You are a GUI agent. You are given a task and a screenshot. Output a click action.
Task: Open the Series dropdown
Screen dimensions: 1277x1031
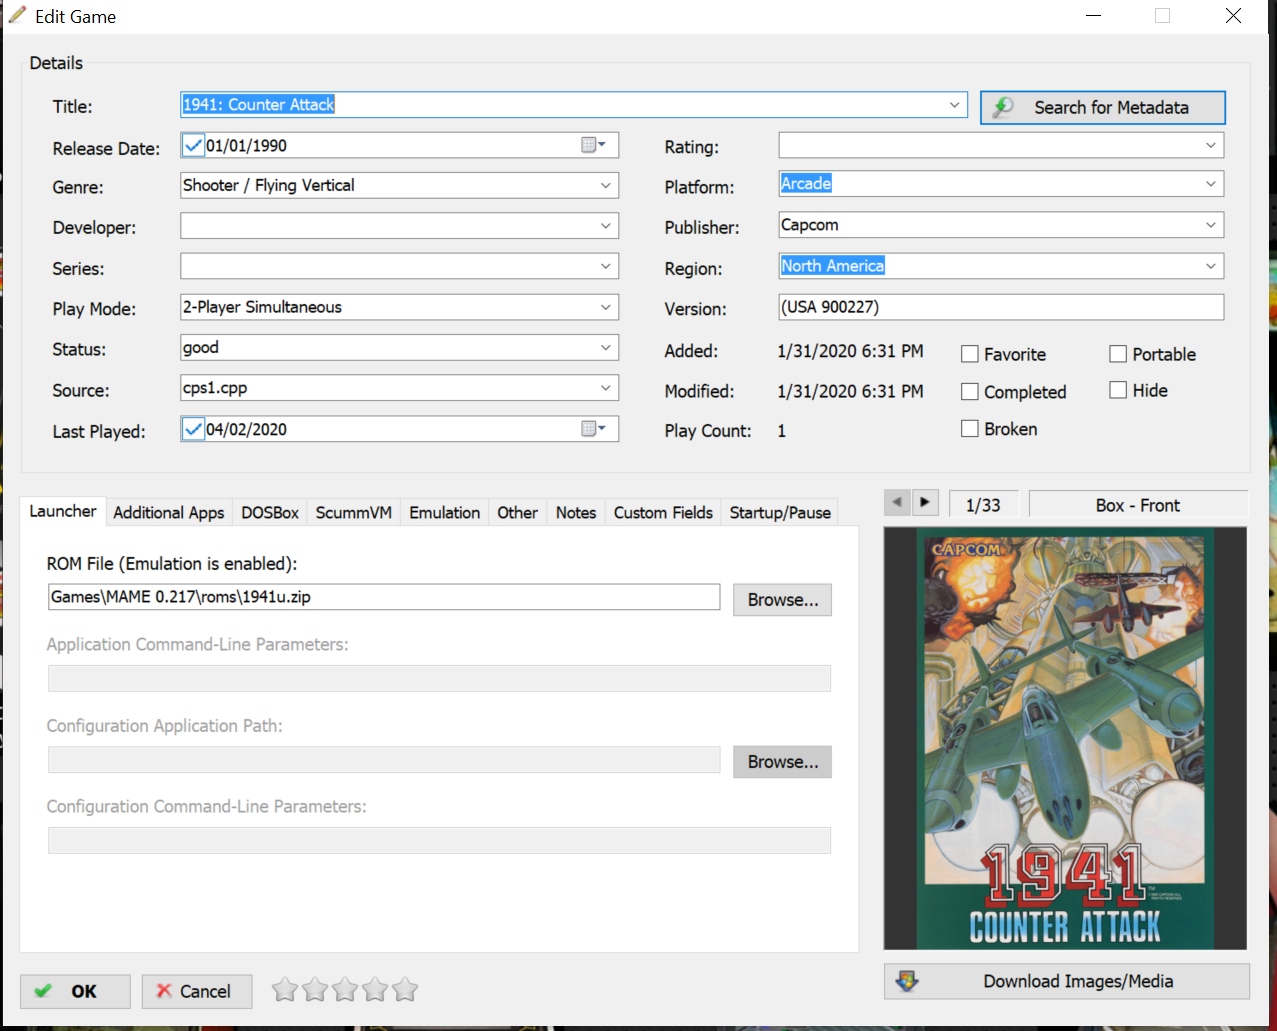tap(606, 266)
